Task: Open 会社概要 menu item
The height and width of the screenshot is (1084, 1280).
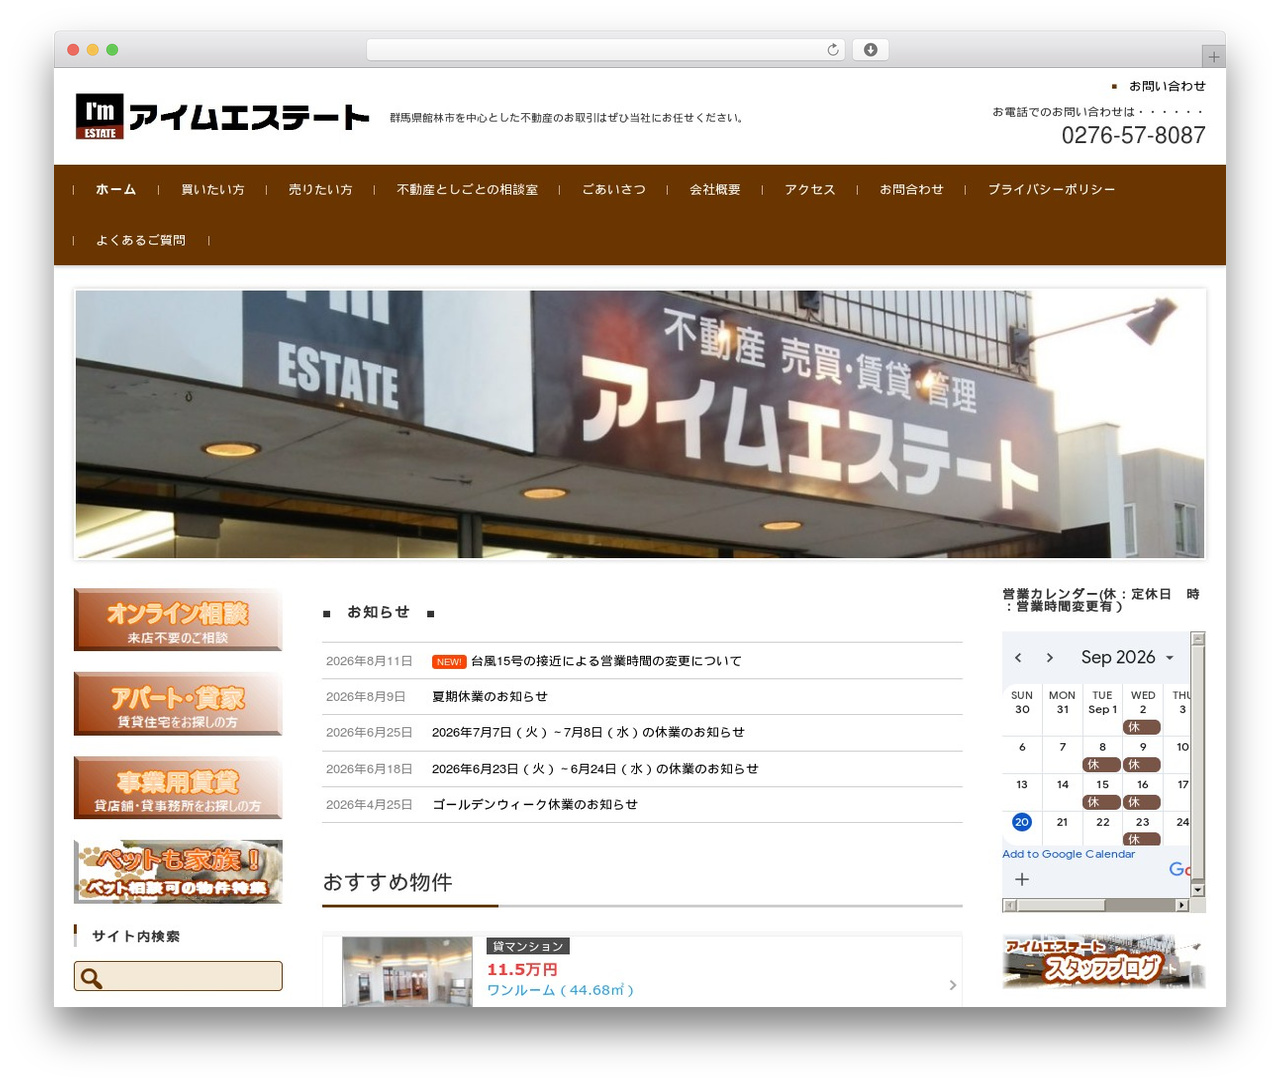Action: click(x=715, y=190)
